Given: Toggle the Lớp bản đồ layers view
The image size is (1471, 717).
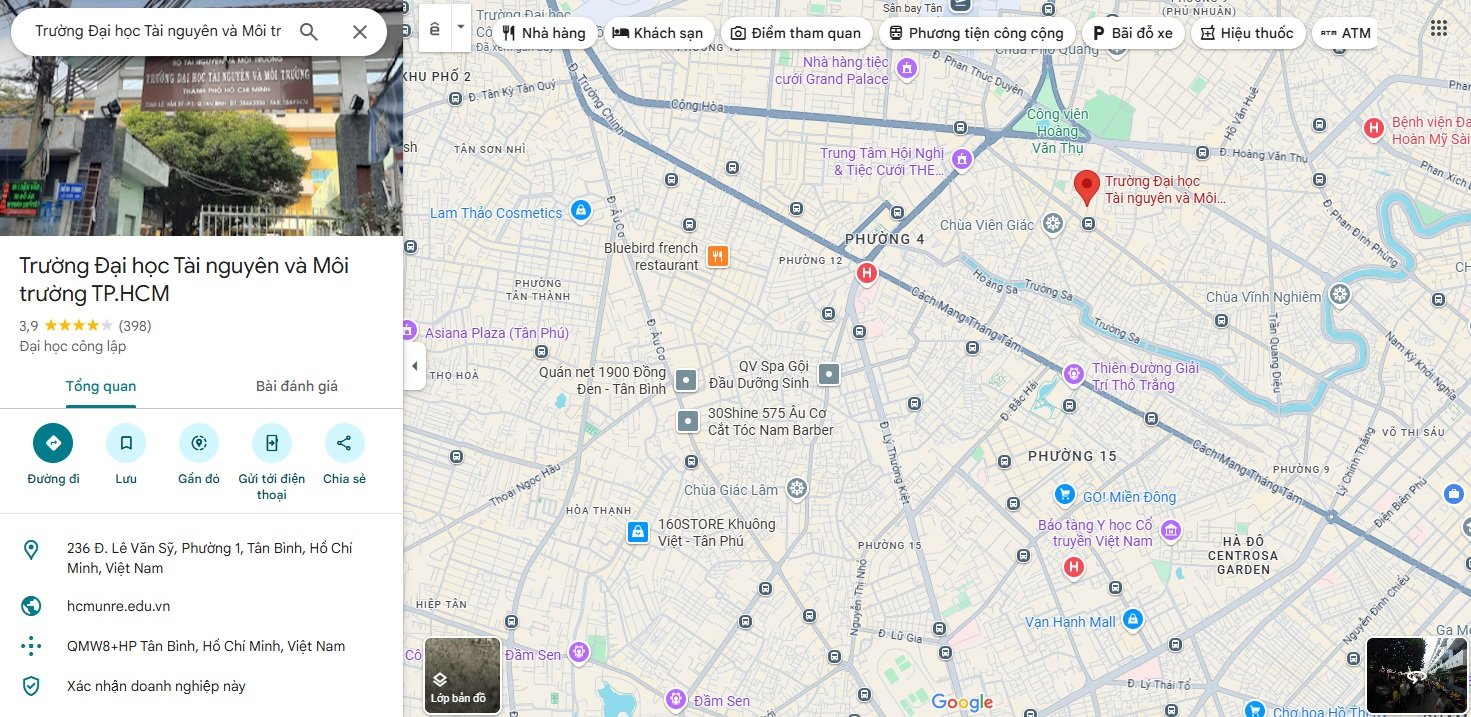Looking at the screenshot, I should 462,675.
